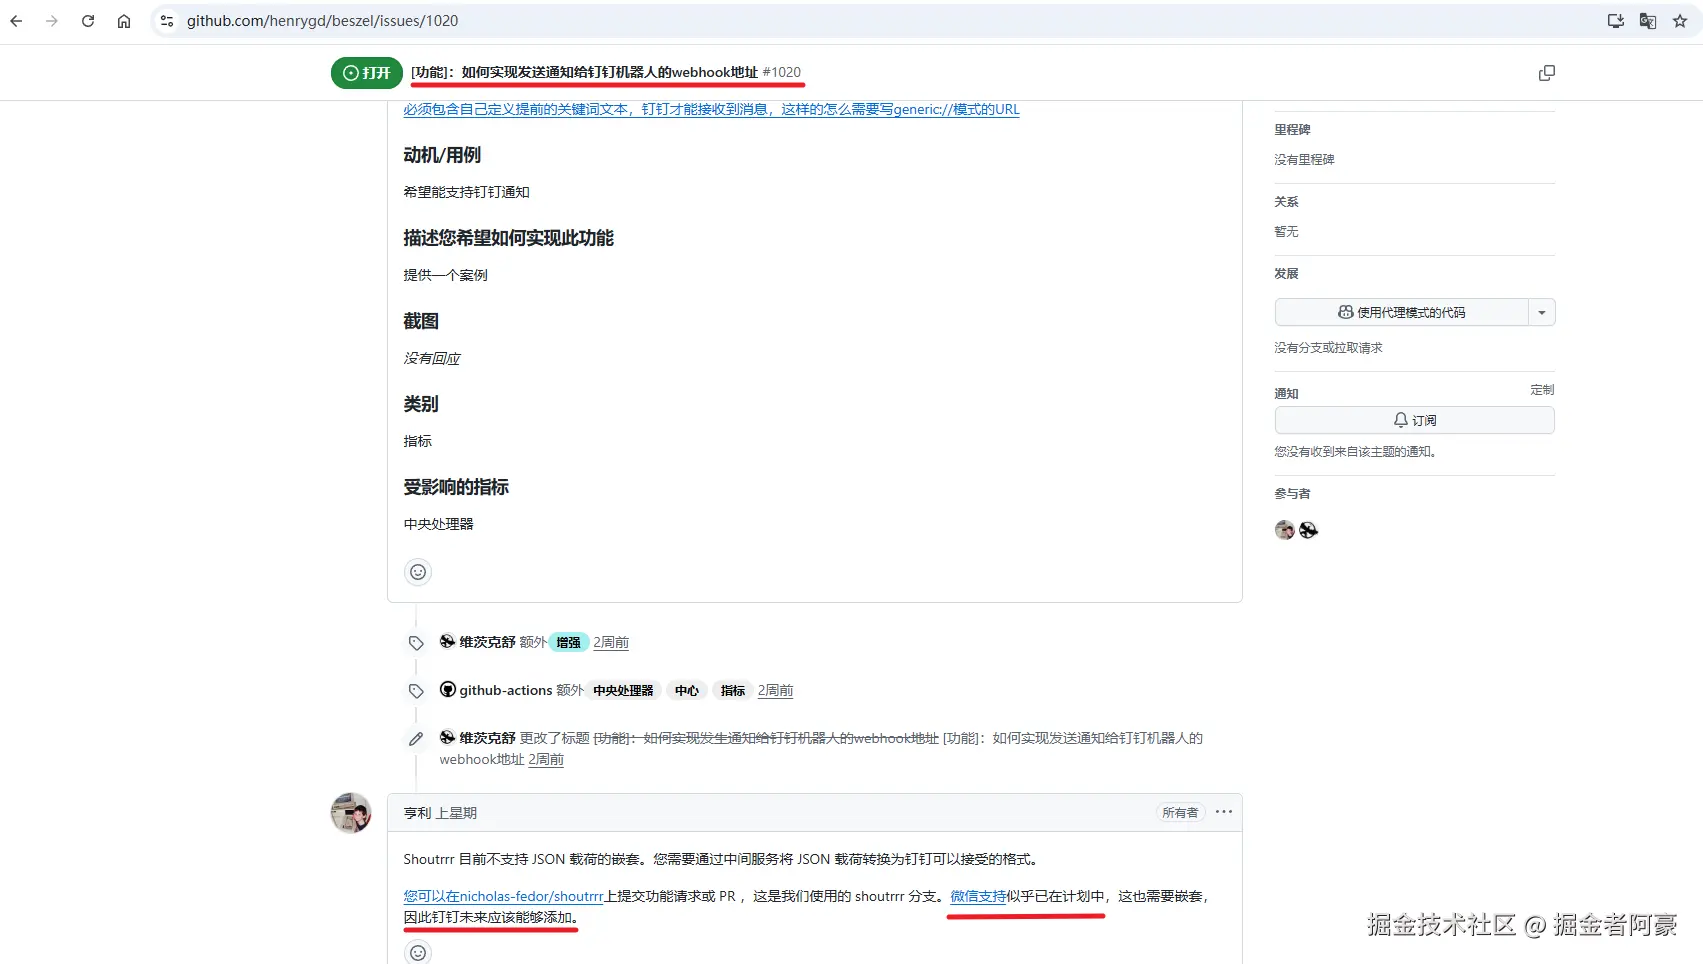Open the translate page icon

[x=1648, y=21]
